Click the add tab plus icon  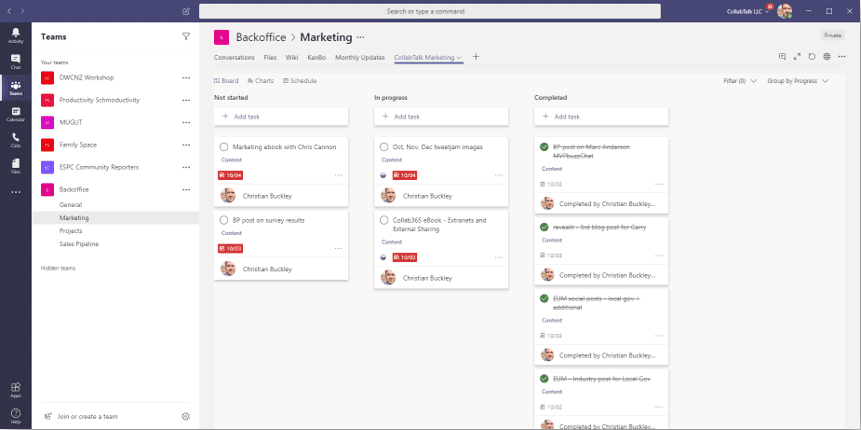click(476, 57)
